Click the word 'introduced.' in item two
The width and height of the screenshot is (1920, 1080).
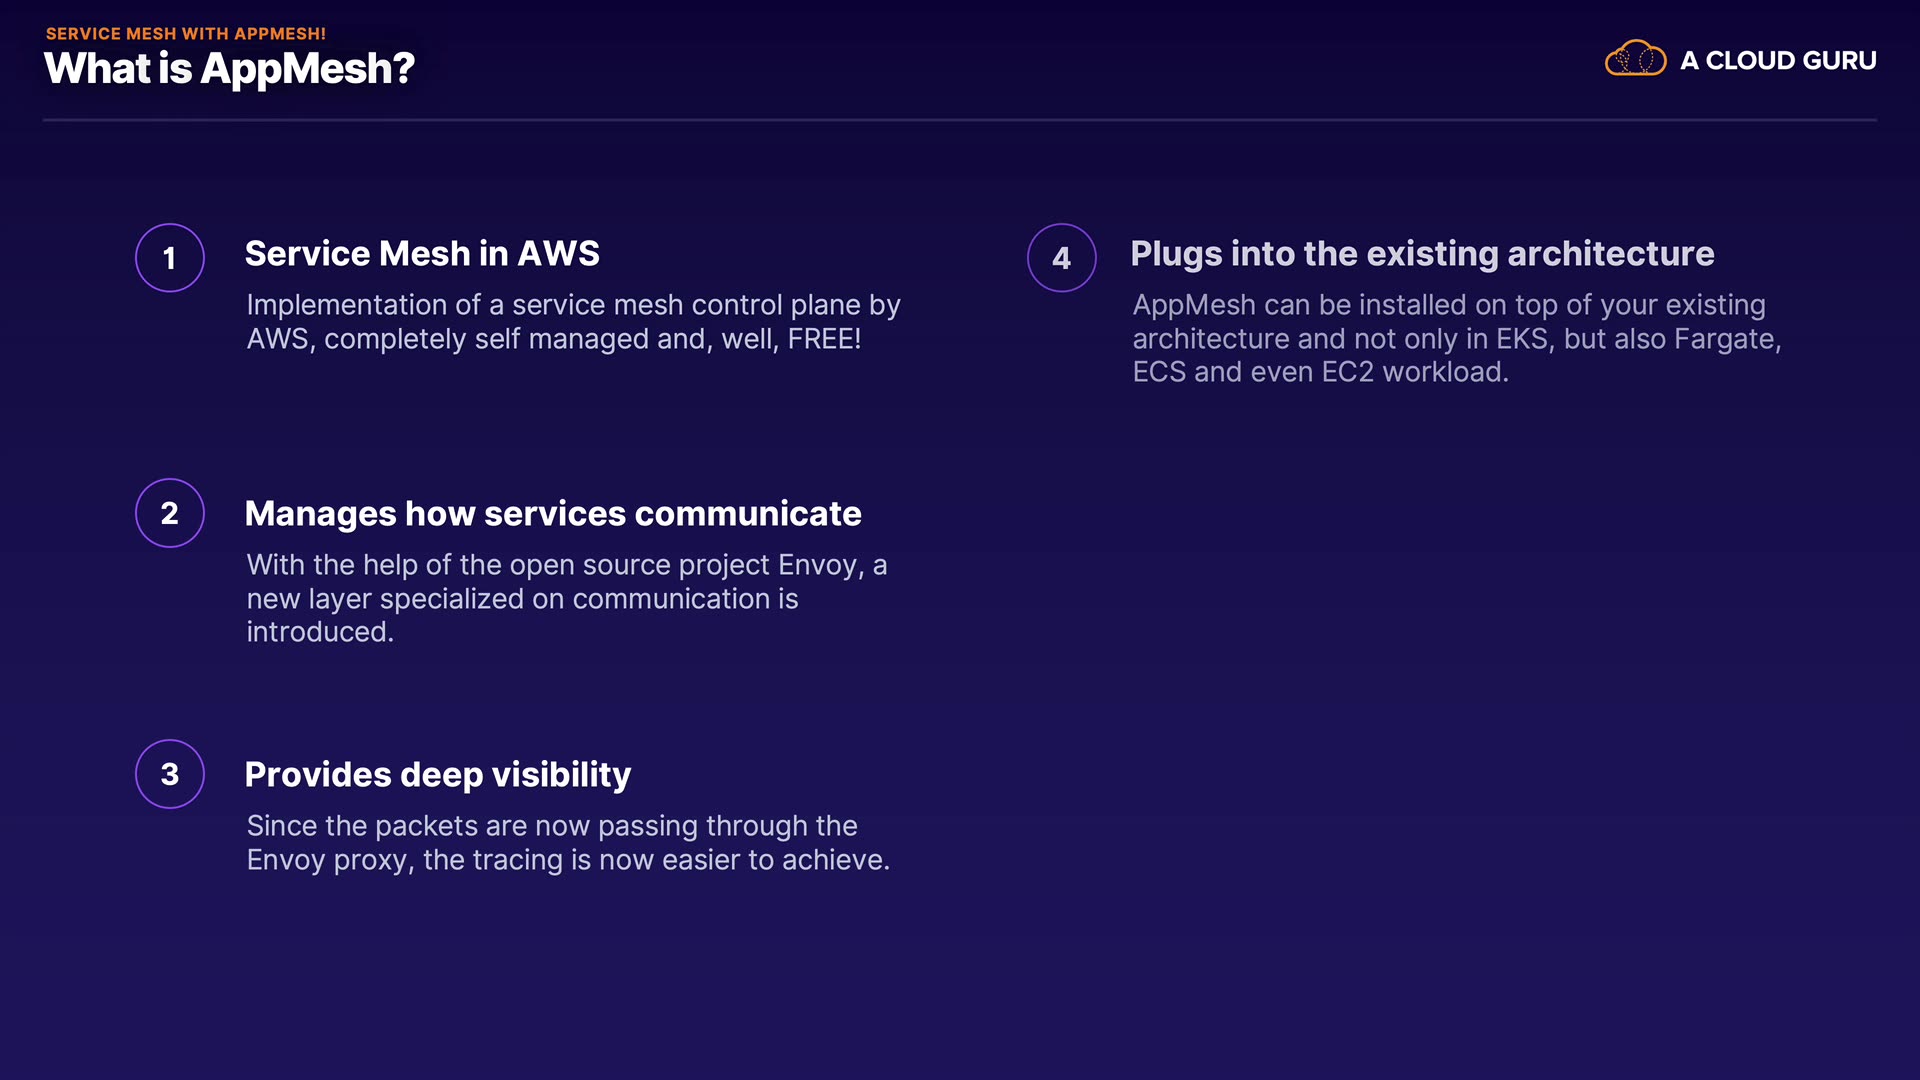tap(320, 633)
